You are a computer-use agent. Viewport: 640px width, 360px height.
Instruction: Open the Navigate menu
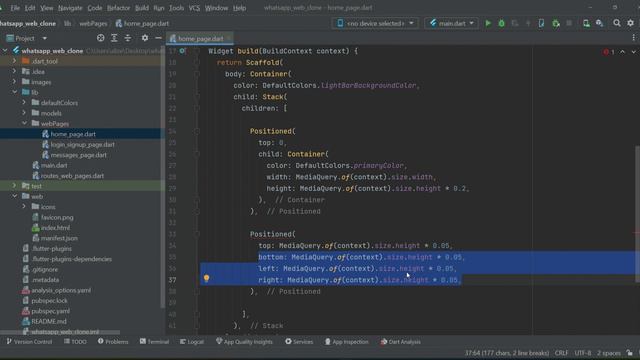70,8
